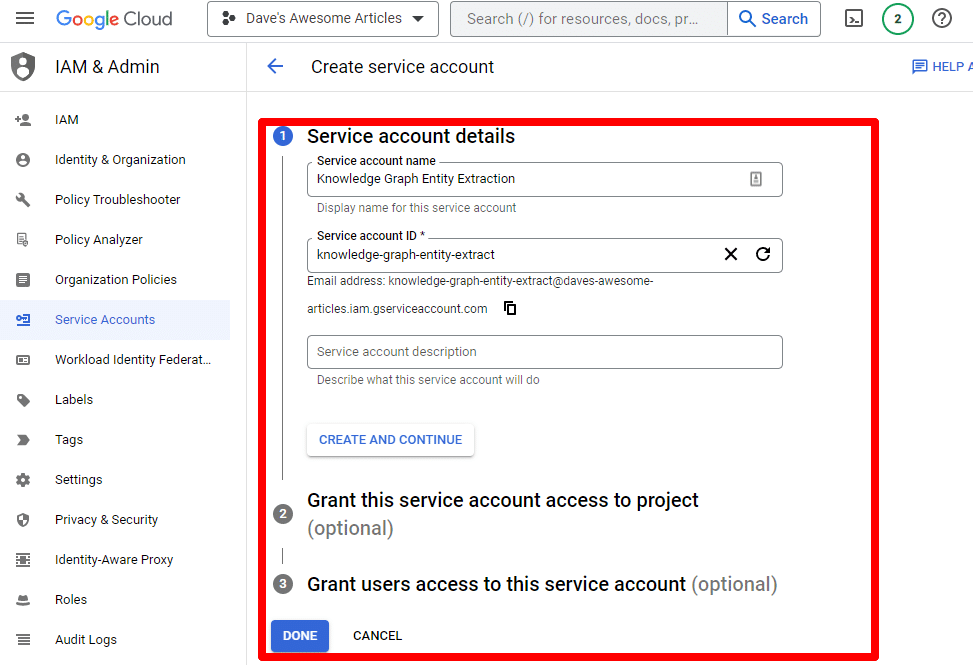Open the Cloud Shell terminal icon
Image resolution: width=973 pixels, height=665 pixels.
[x=853, y=19]
